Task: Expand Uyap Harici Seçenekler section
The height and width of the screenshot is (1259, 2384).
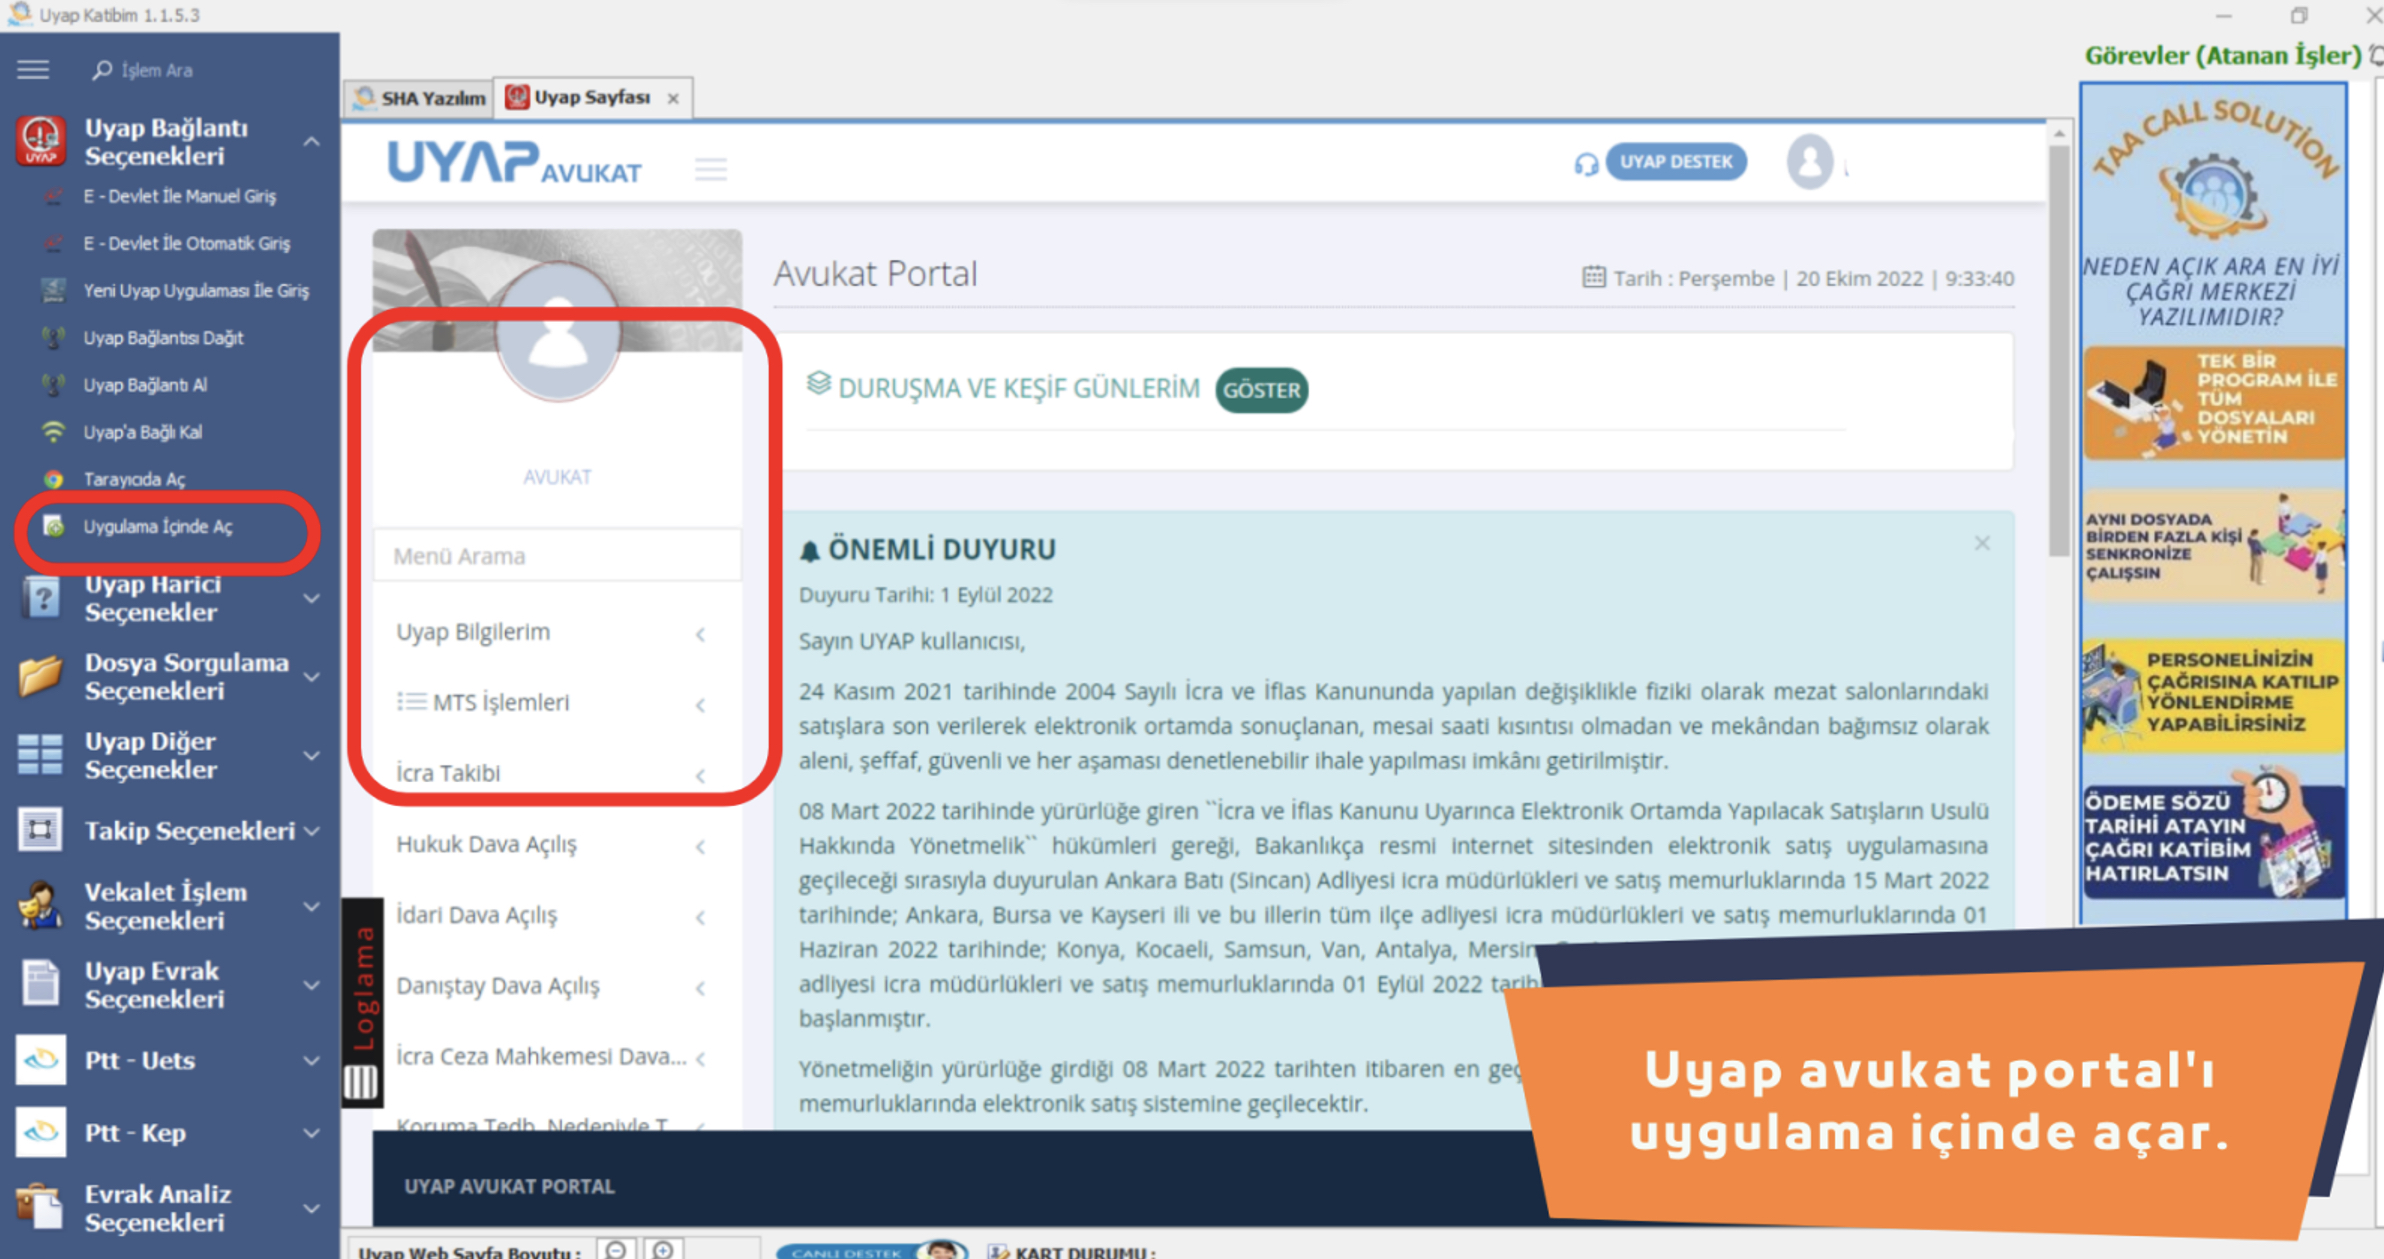Action: [x=312, y=598]
